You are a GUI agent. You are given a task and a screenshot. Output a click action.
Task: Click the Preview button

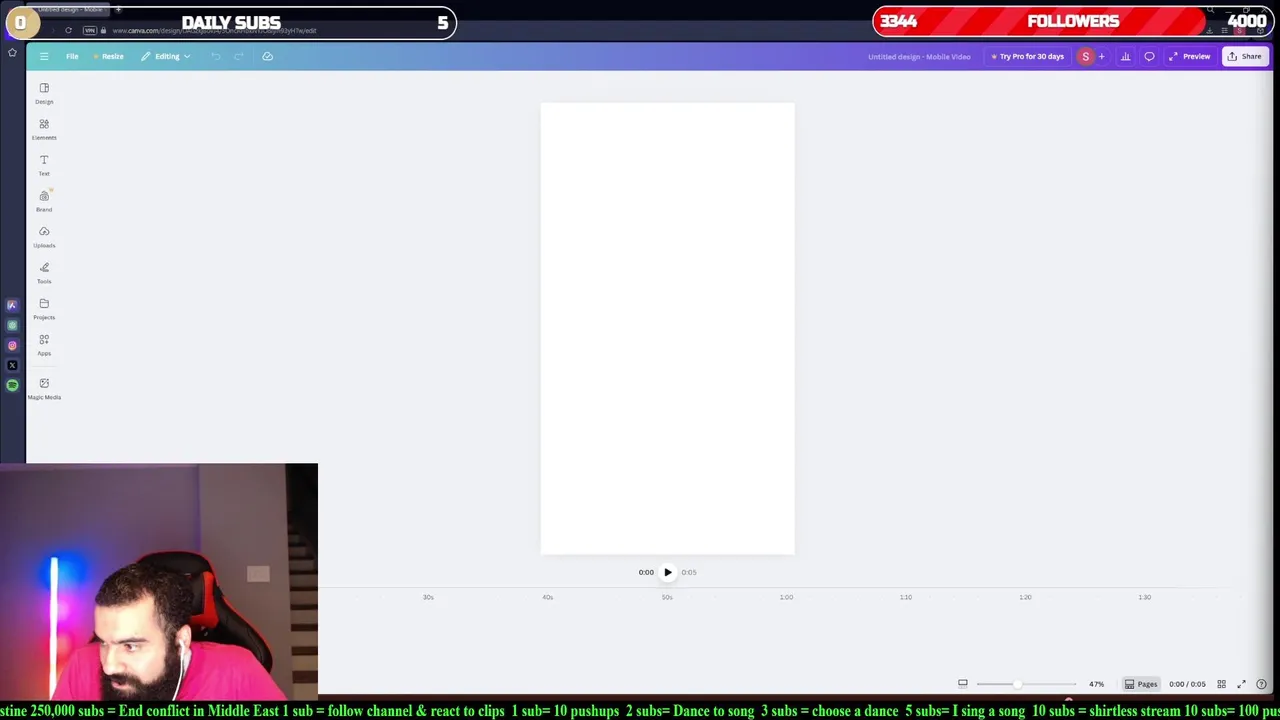coord(1190,57)
